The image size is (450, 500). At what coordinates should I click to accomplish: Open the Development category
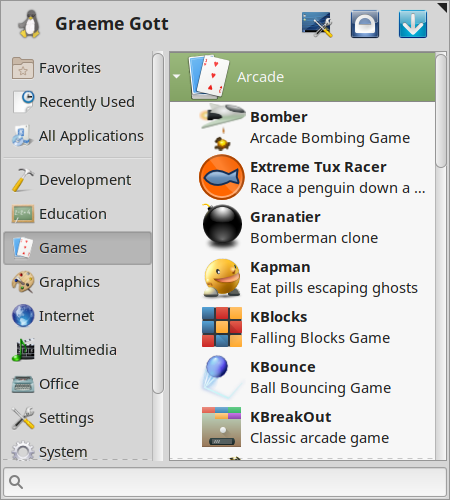77,180
